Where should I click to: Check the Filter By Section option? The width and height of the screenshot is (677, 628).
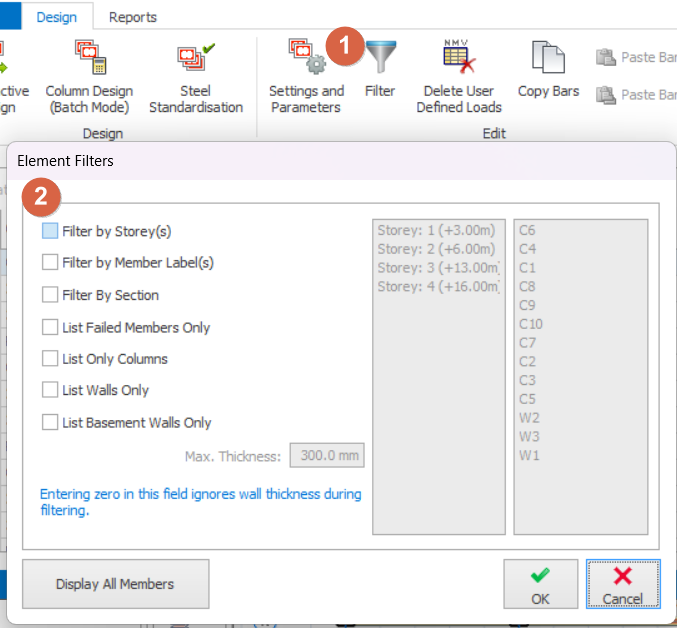(50, 295)
